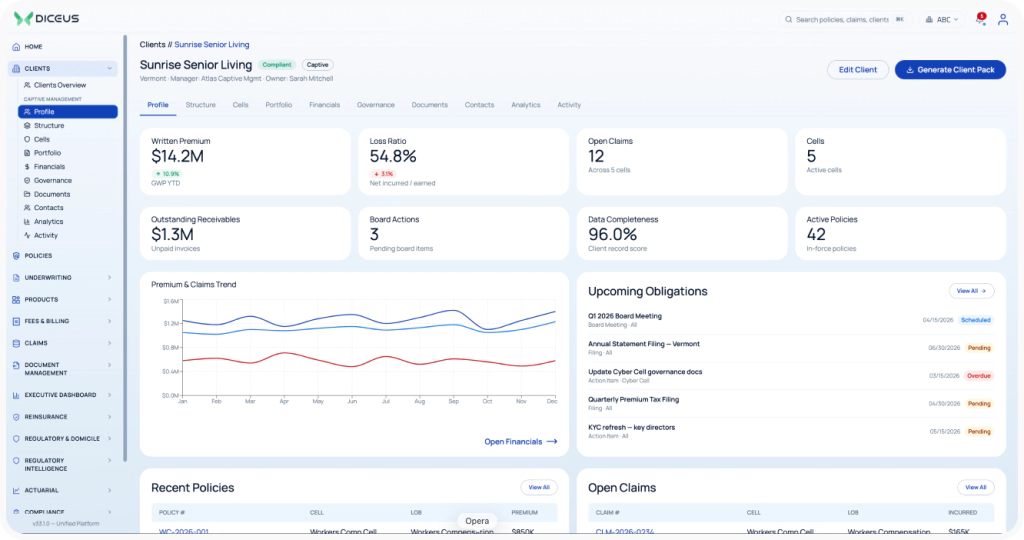Image resolution: width=1024 pixels, height=540 pixels.
Task: Click the Contacts icon in sidebar
Action: click(x=27, y=208)
